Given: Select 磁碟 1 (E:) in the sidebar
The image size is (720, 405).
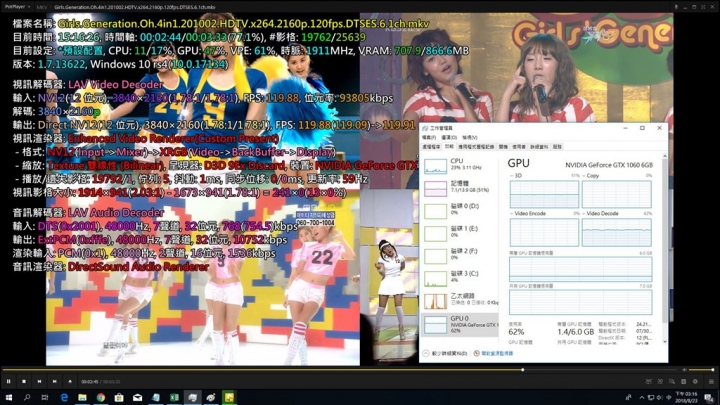Looking at the screenshot, I should (459, 232).
